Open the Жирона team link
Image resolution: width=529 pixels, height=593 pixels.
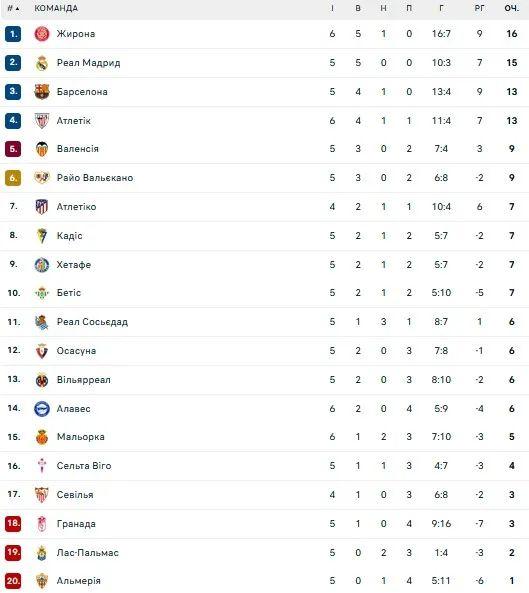point(76,34)
